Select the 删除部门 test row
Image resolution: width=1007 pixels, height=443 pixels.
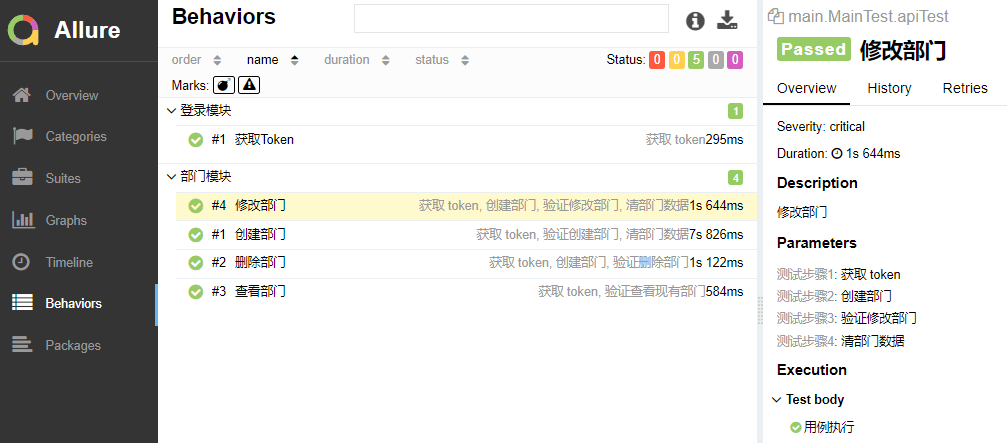(466, 263)
